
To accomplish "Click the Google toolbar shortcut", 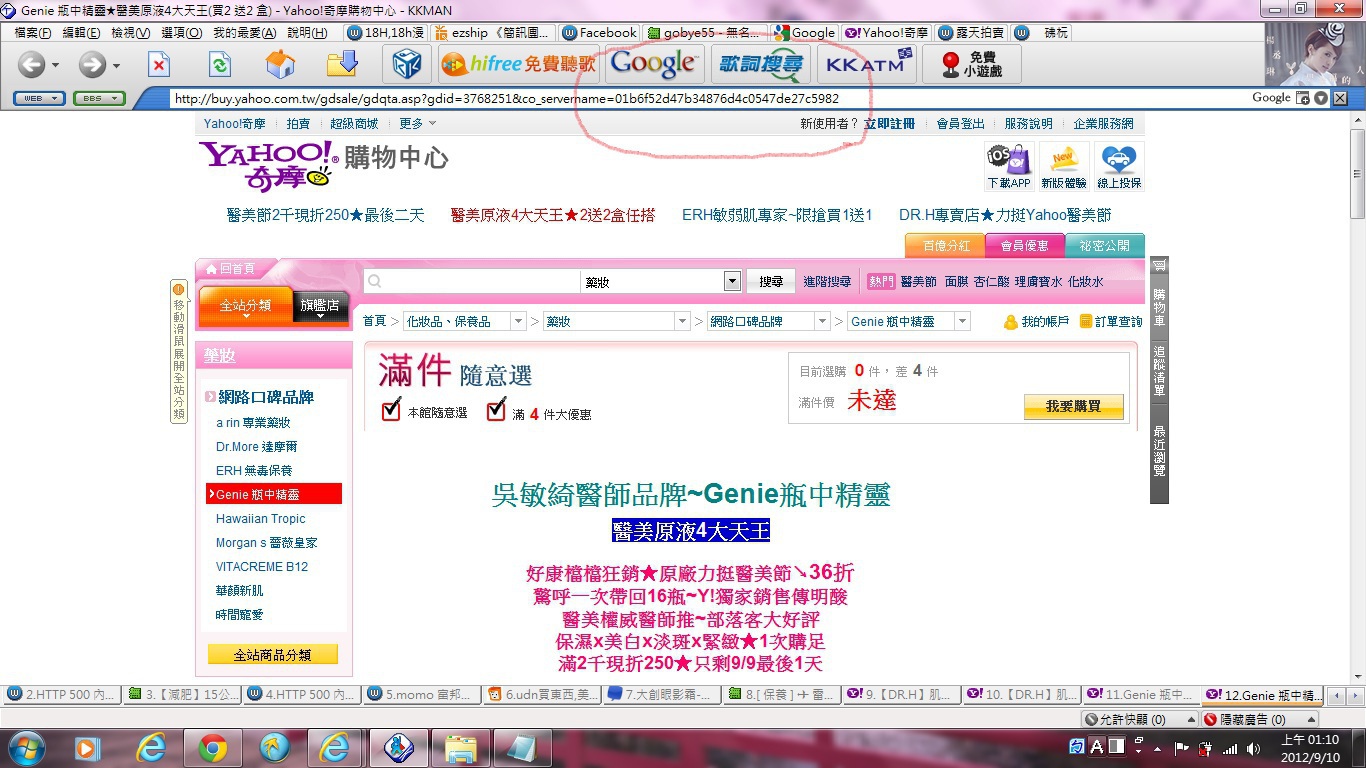I will [653, 64].
